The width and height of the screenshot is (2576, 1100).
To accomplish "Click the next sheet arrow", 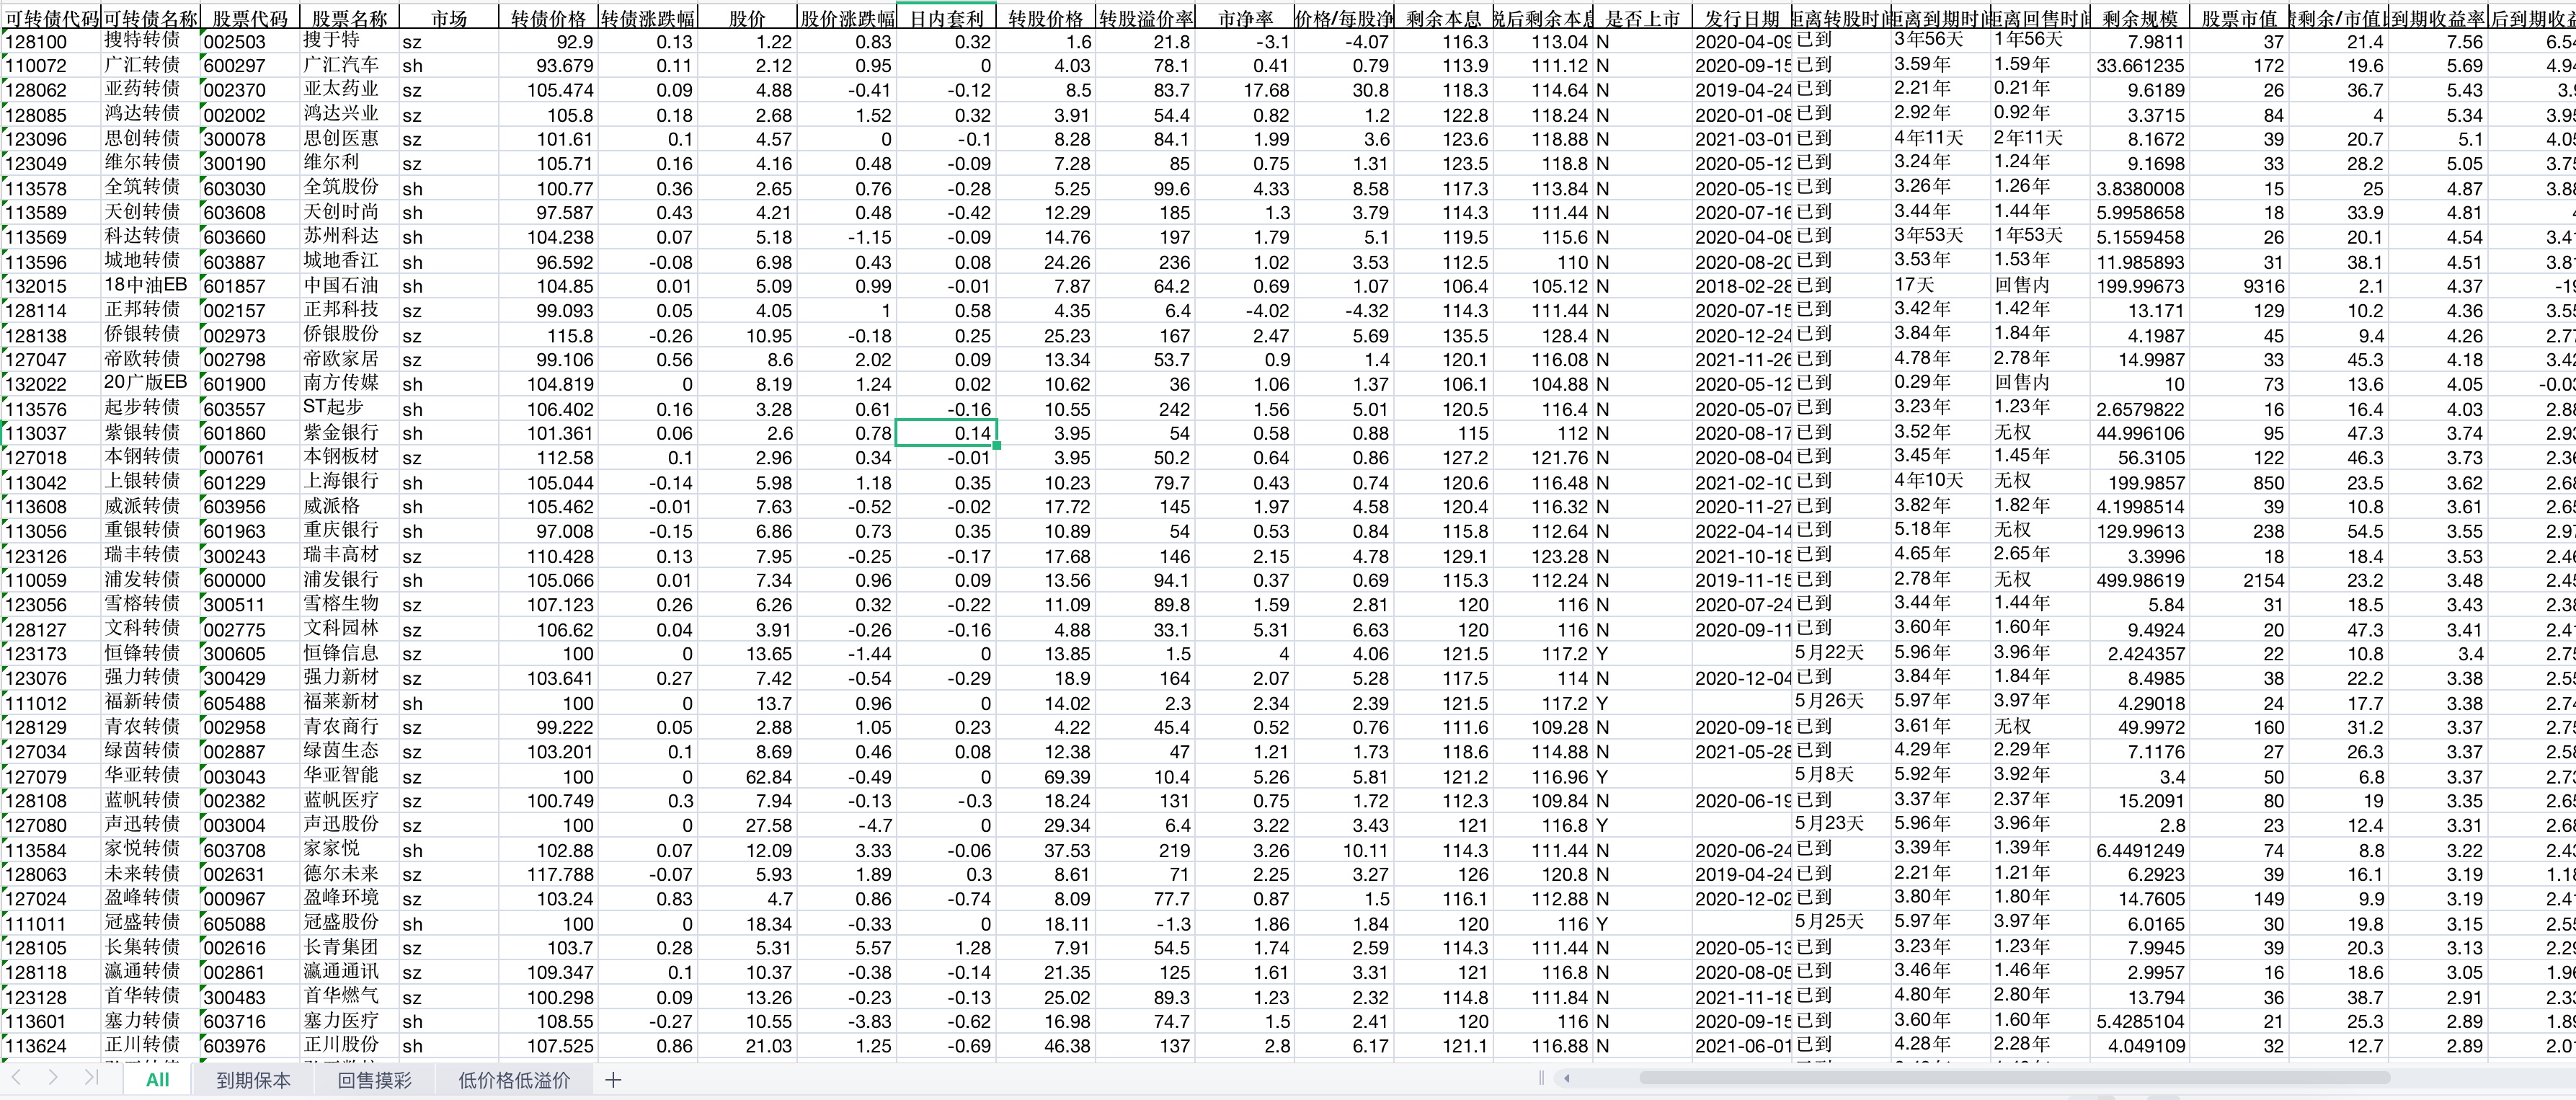I will (53, 1078).
